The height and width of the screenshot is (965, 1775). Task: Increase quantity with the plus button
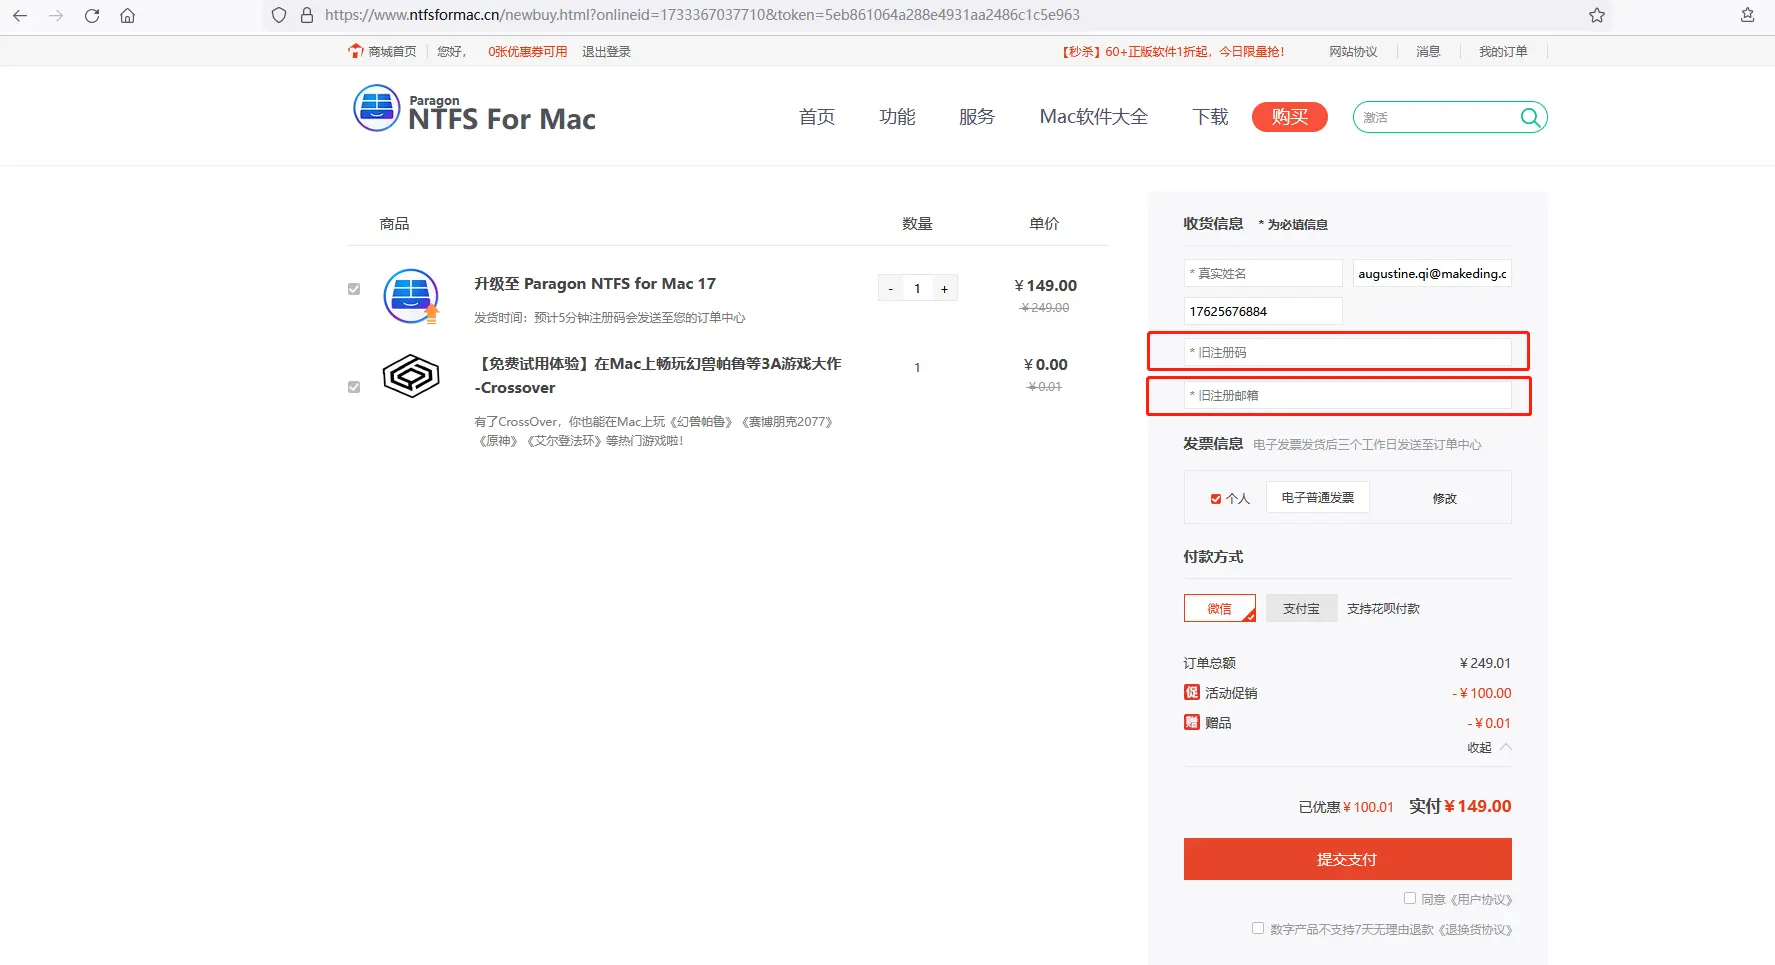(x=944, y=289)
